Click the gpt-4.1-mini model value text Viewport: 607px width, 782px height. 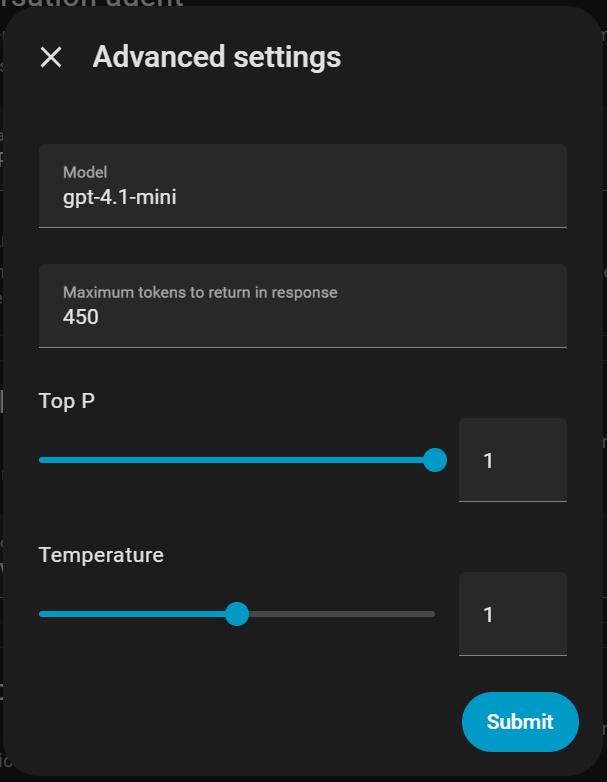tap(120, 197)
